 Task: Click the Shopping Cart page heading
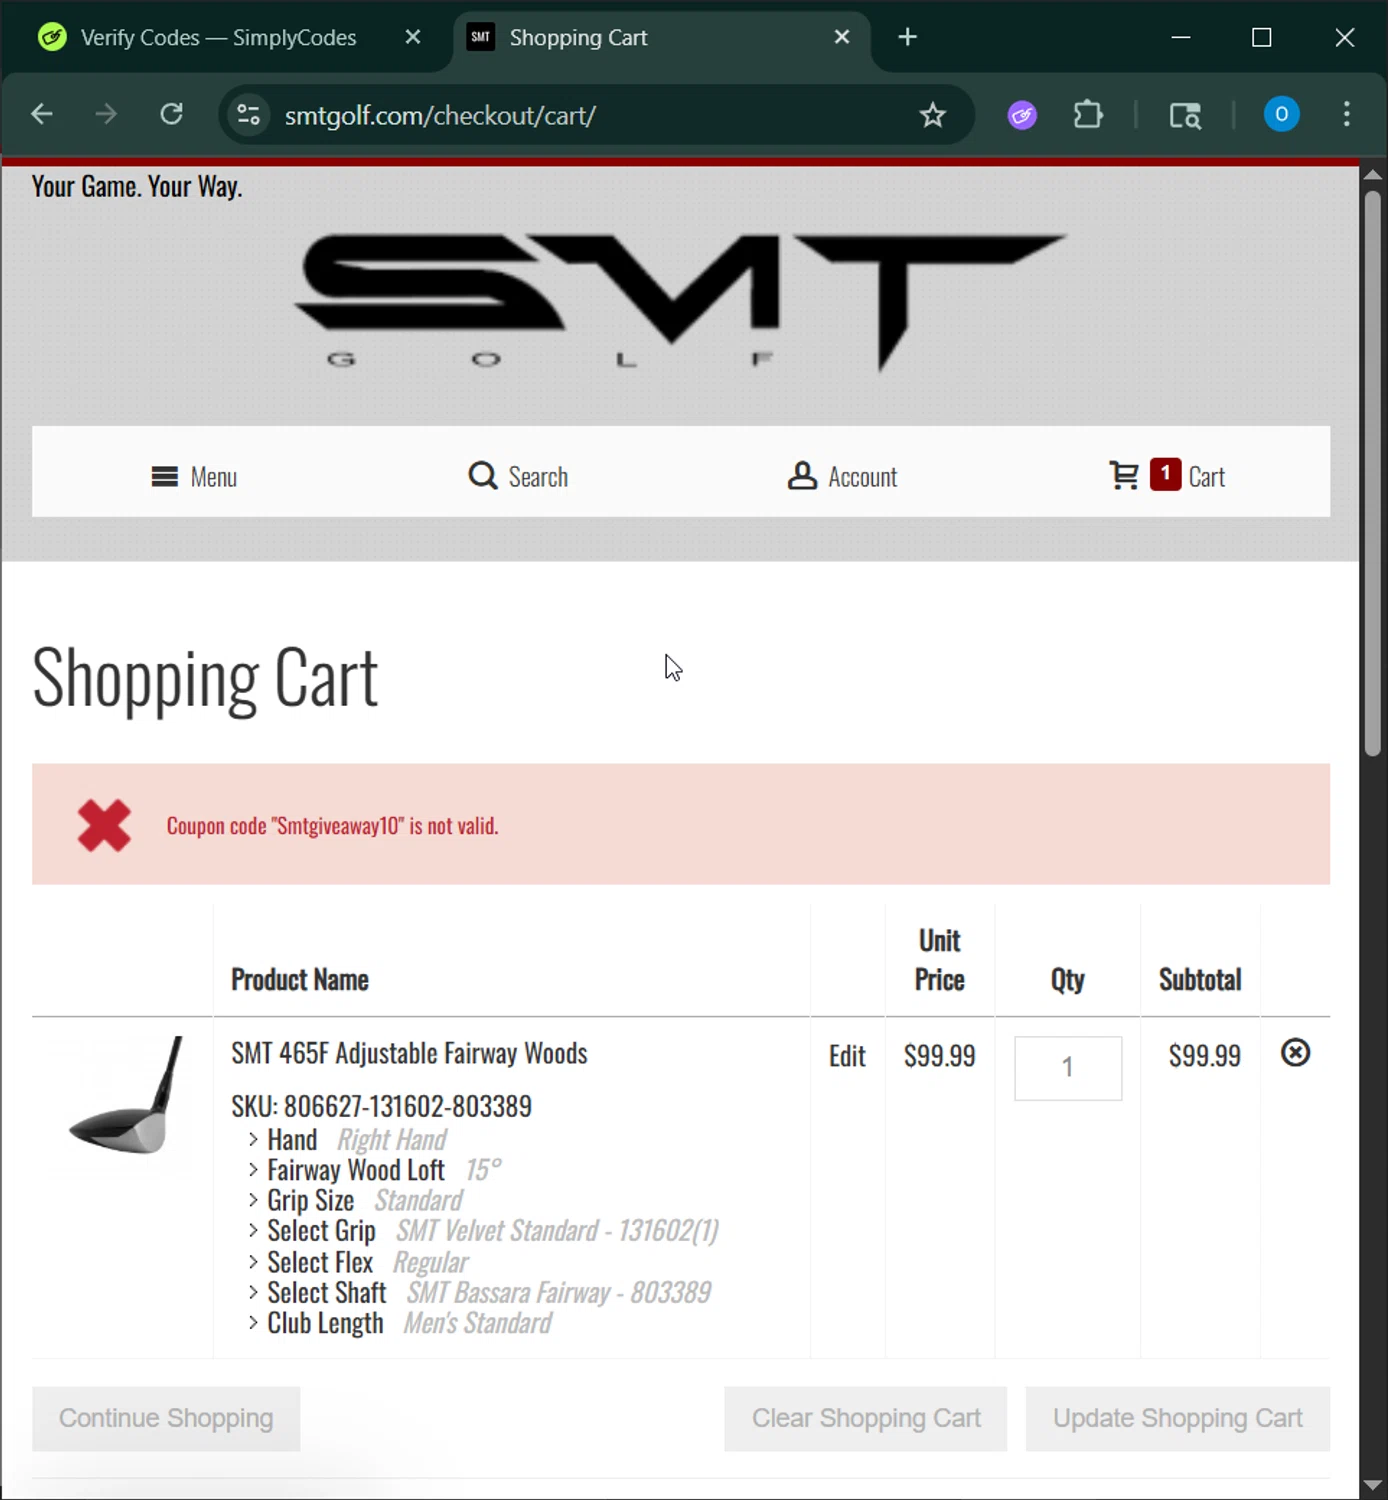[205, 679]
